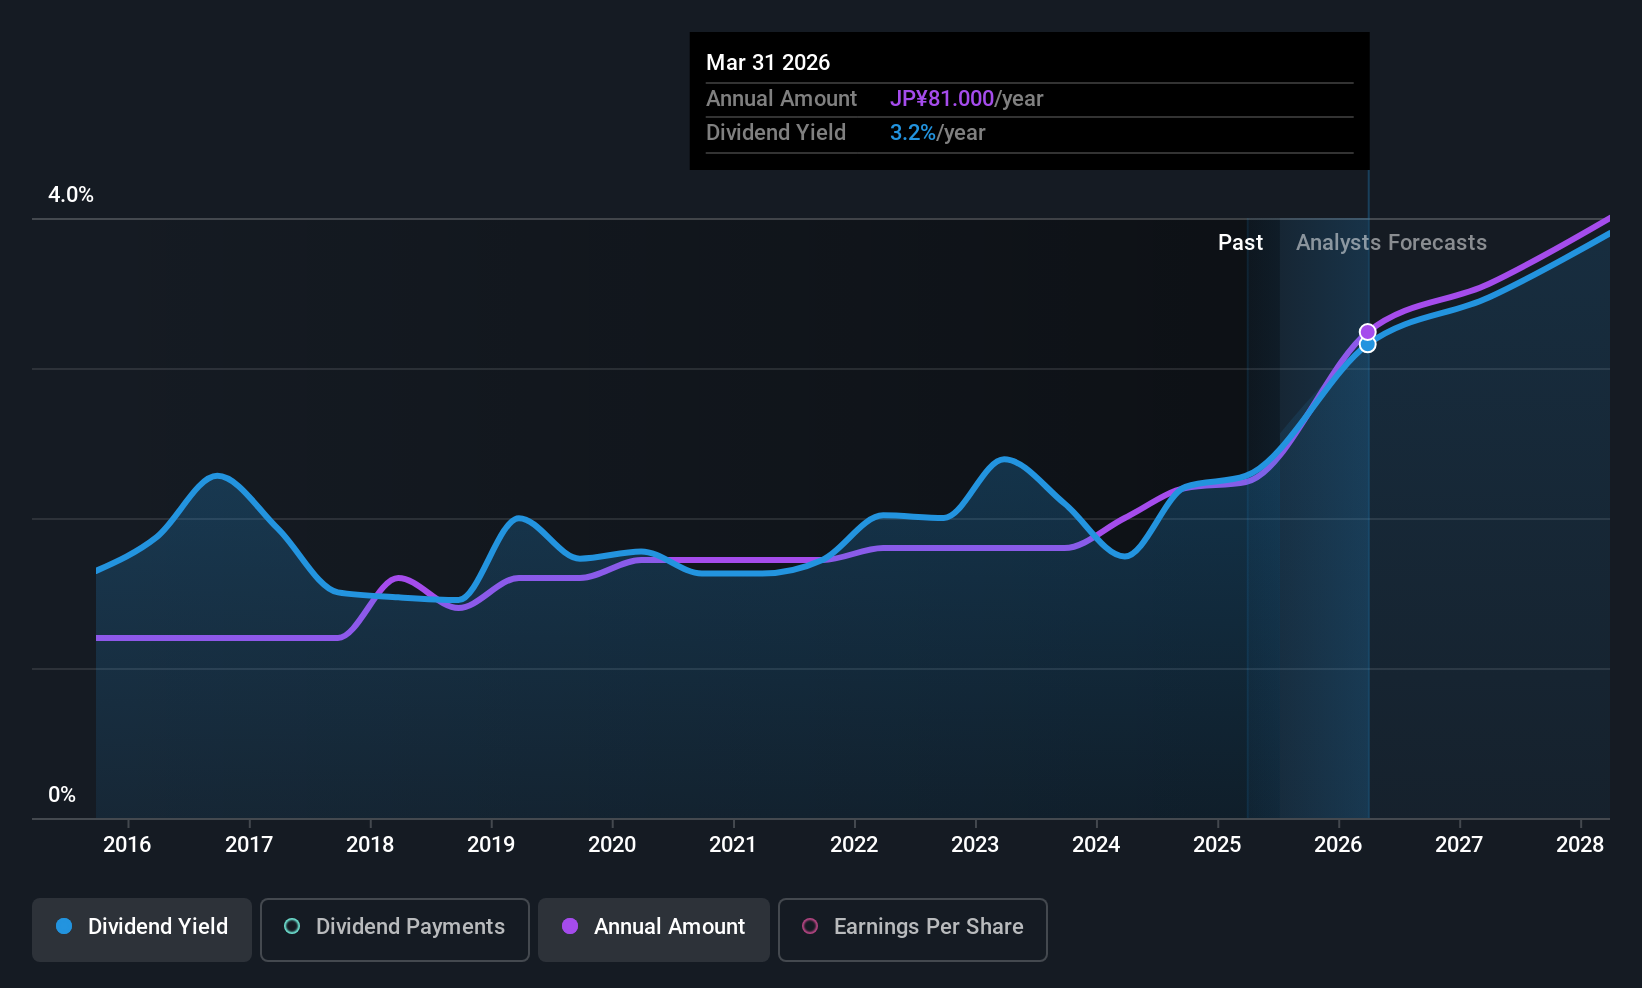Click the Past region label

point(1240,243)
